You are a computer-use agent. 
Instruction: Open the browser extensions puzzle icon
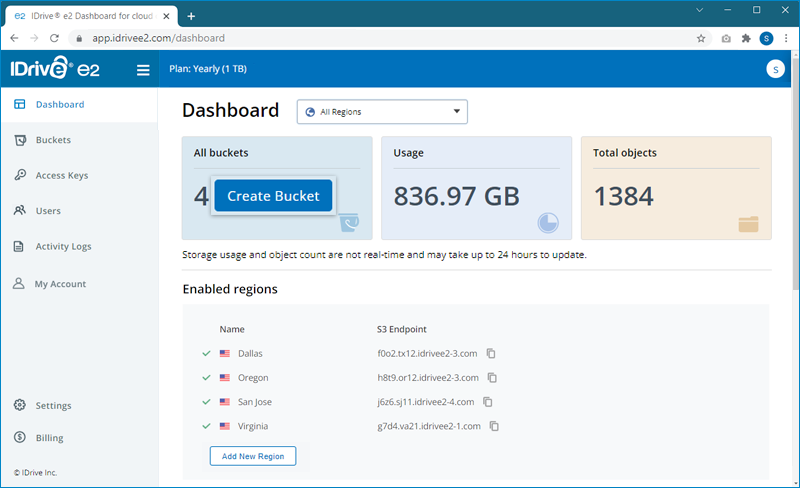tap(746, 38)
